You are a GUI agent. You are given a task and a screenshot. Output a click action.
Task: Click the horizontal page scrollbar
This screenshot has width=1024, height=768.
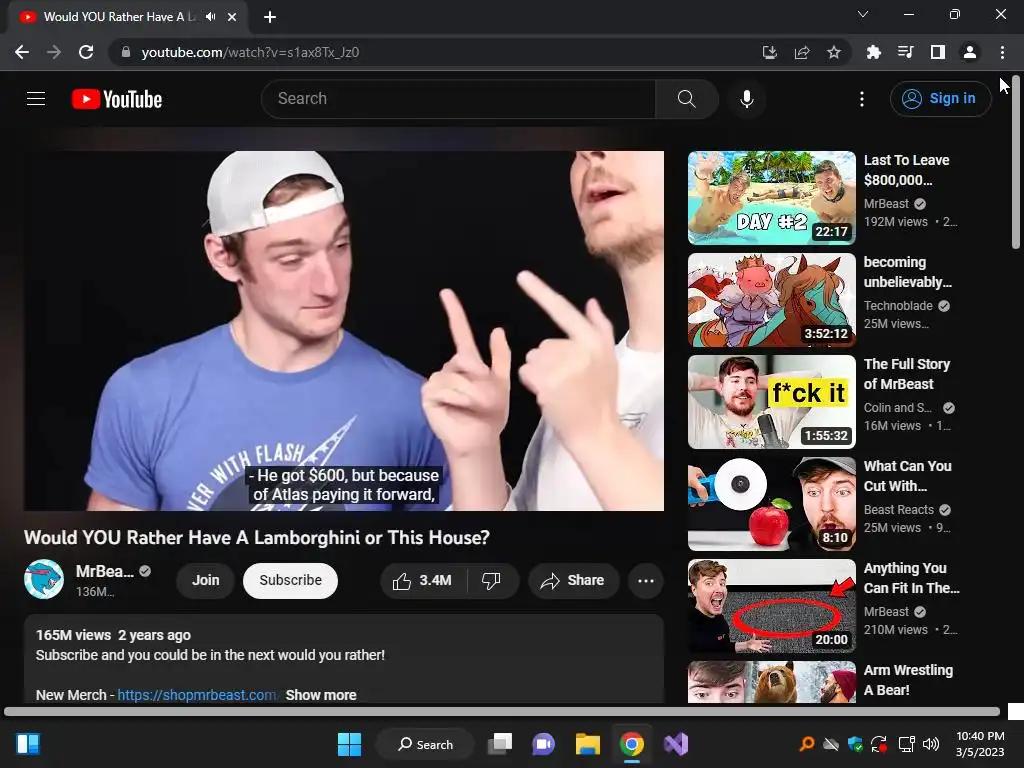[502, 712]
